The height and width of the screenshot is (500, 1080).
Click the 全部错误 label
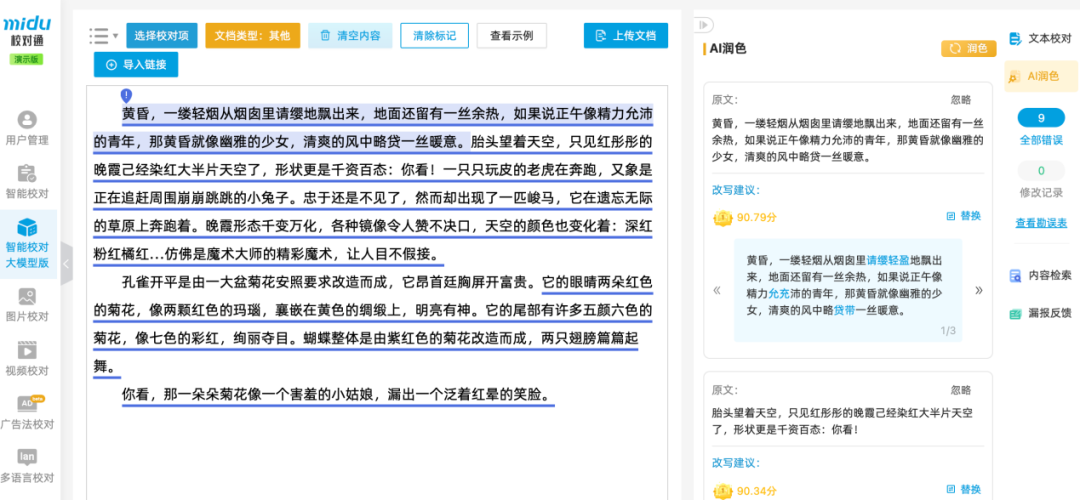[1041, 141]
